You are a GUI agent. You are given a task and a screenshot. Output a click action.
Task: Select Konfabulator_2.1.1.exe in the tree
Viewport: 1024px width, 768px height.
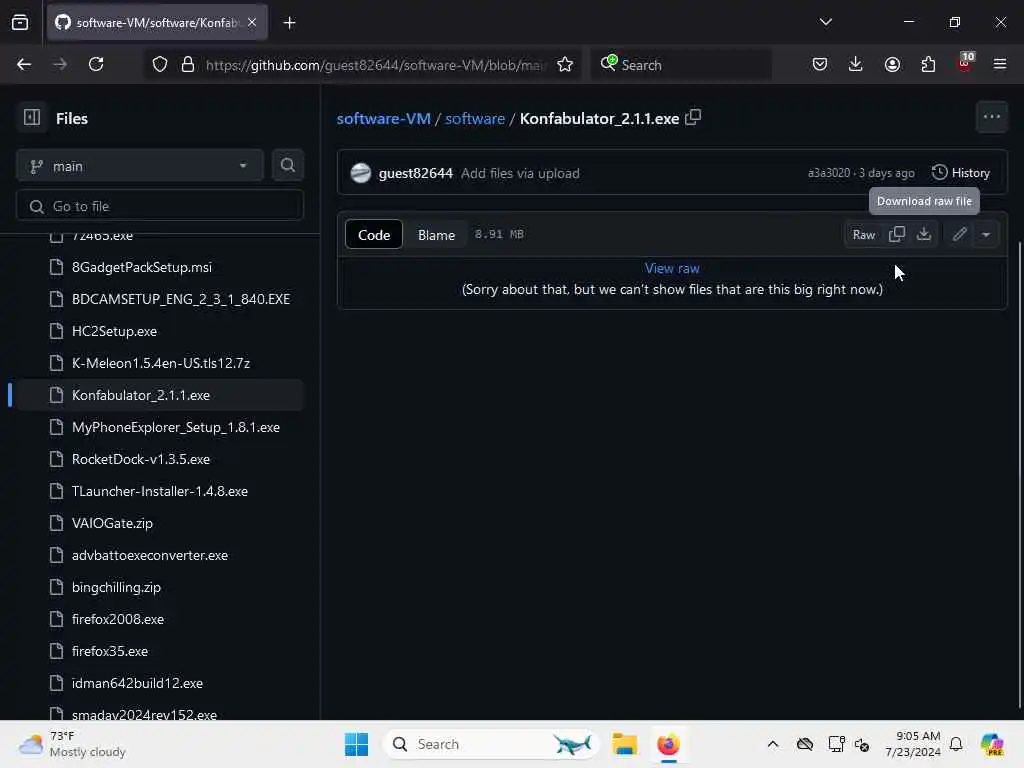pyautogui.click(x=160, y=395)
